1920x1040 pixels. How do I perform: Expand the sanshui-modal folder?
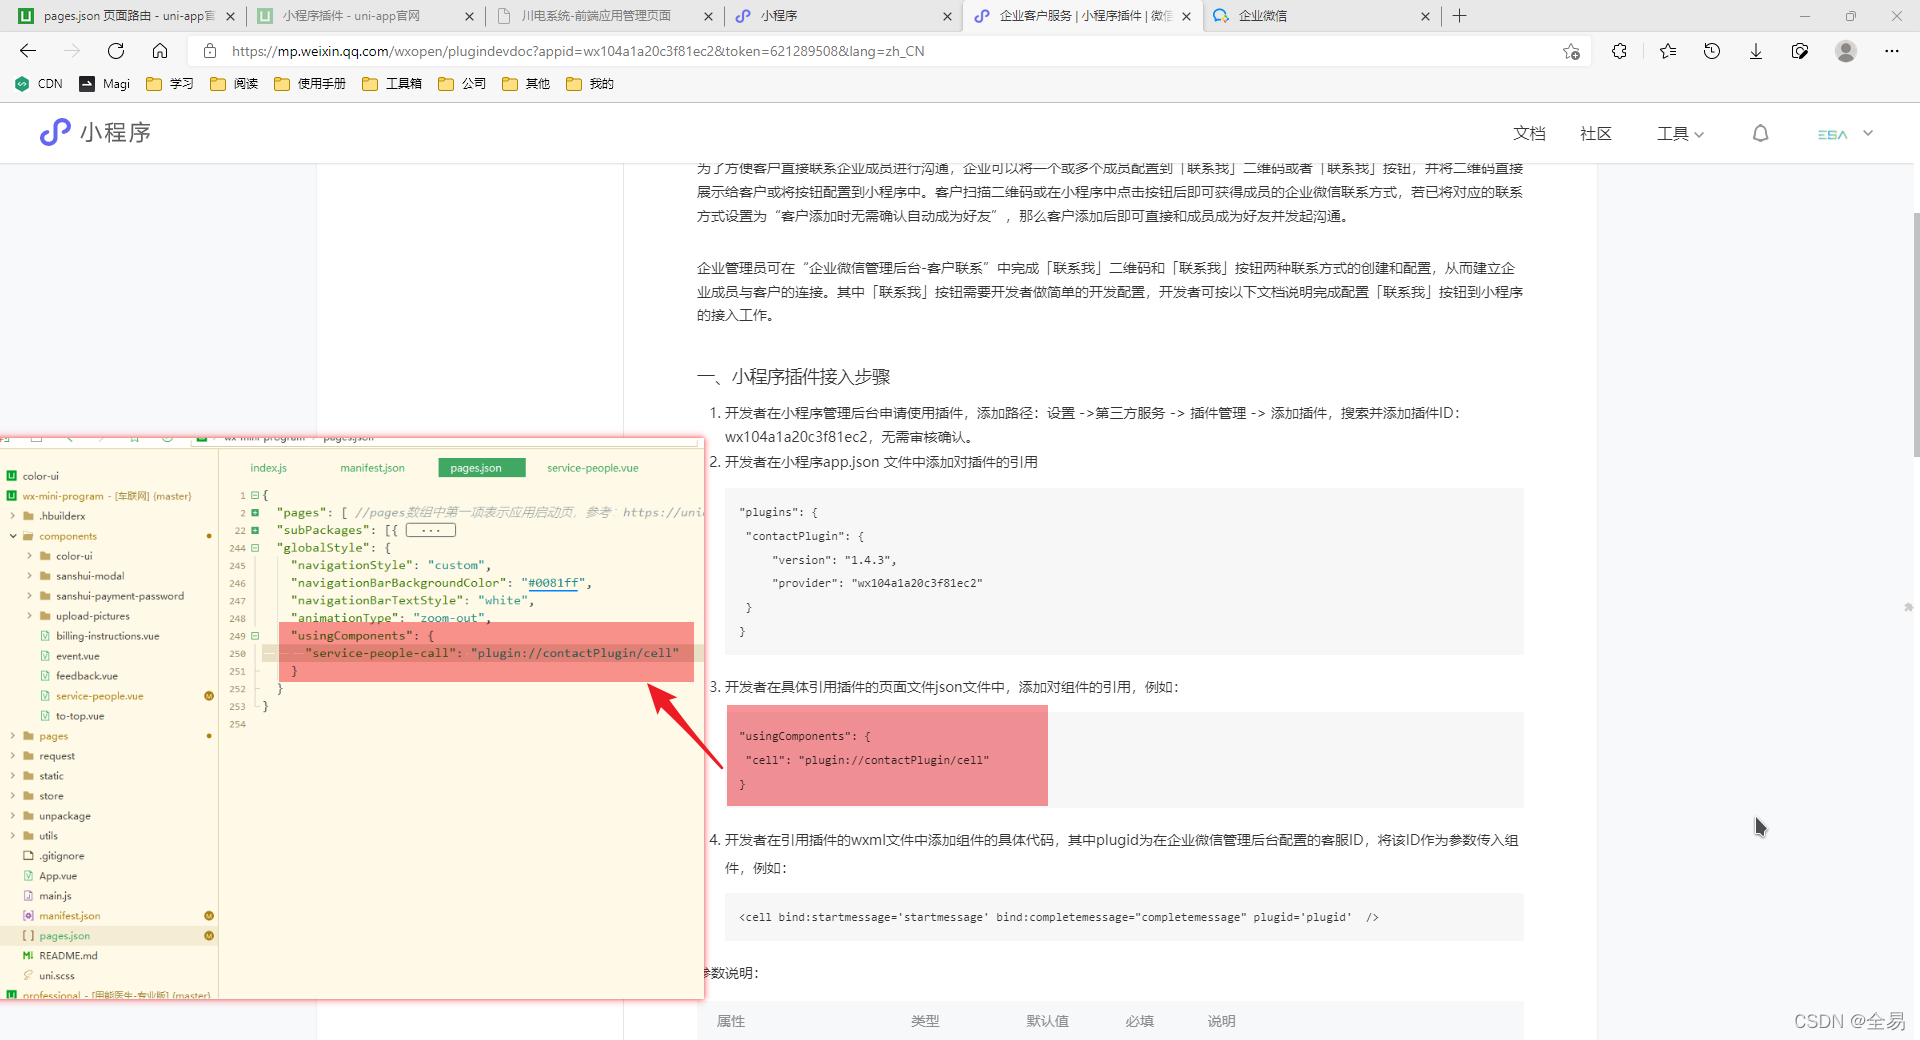point(30,576)
